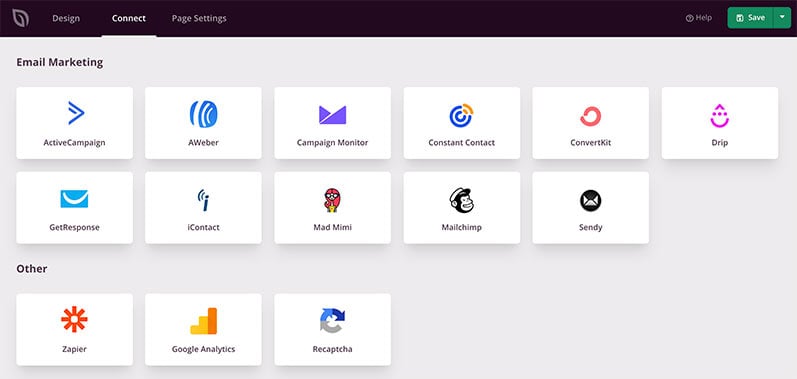Select the Campaign Monitor label

pyautogui.click(x=332, y=143)
